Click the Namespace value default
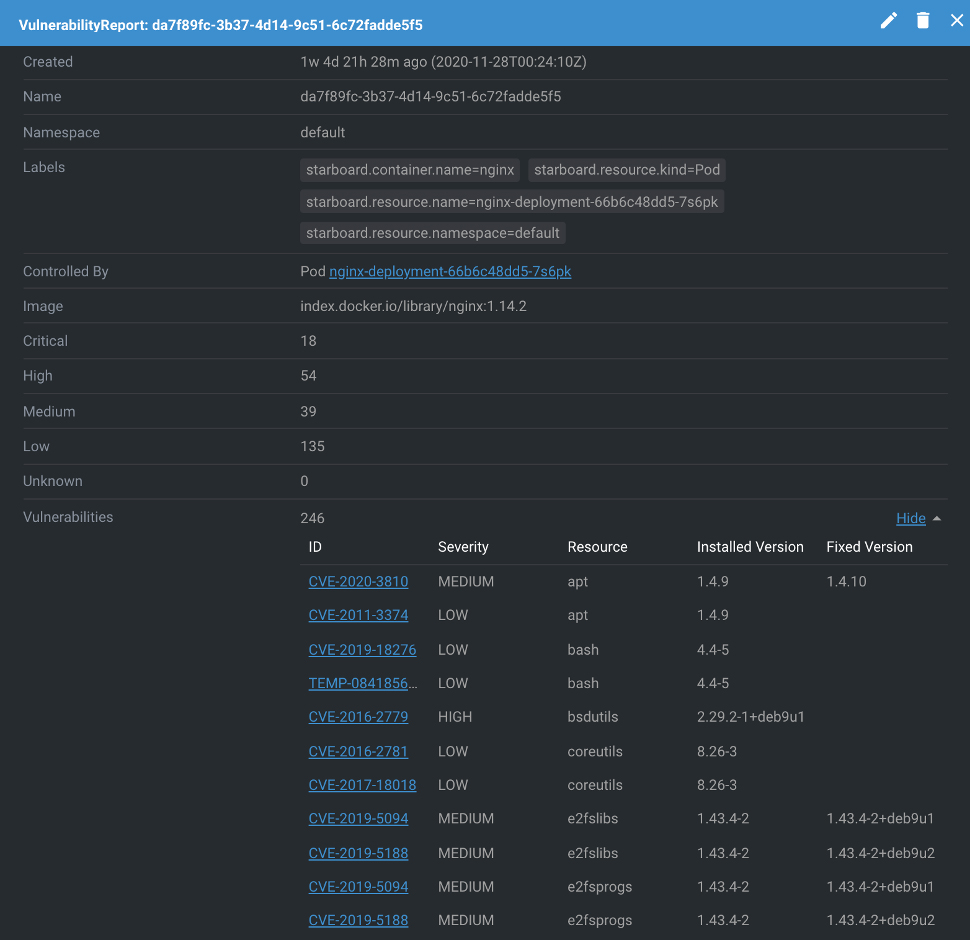Screen dimensions: 970x940 pos(322,132)
